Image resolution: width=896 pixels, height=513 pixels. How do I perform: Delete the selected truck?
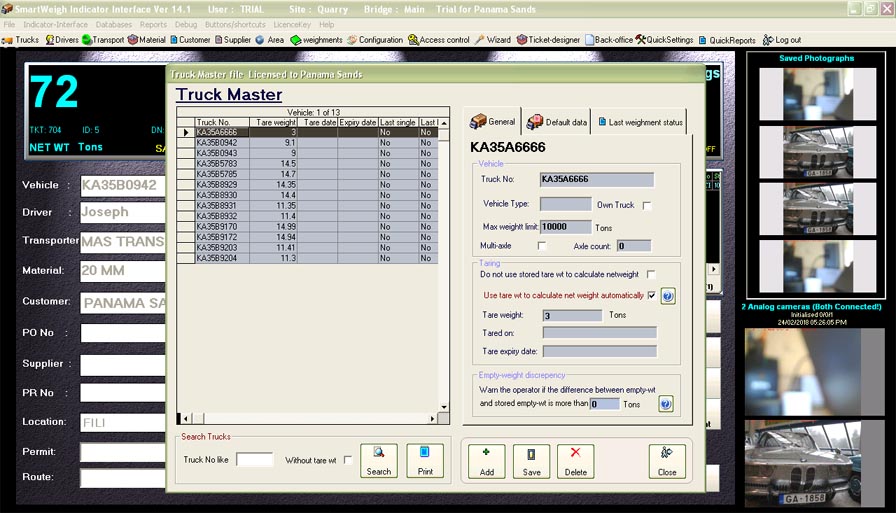[575, 461]
